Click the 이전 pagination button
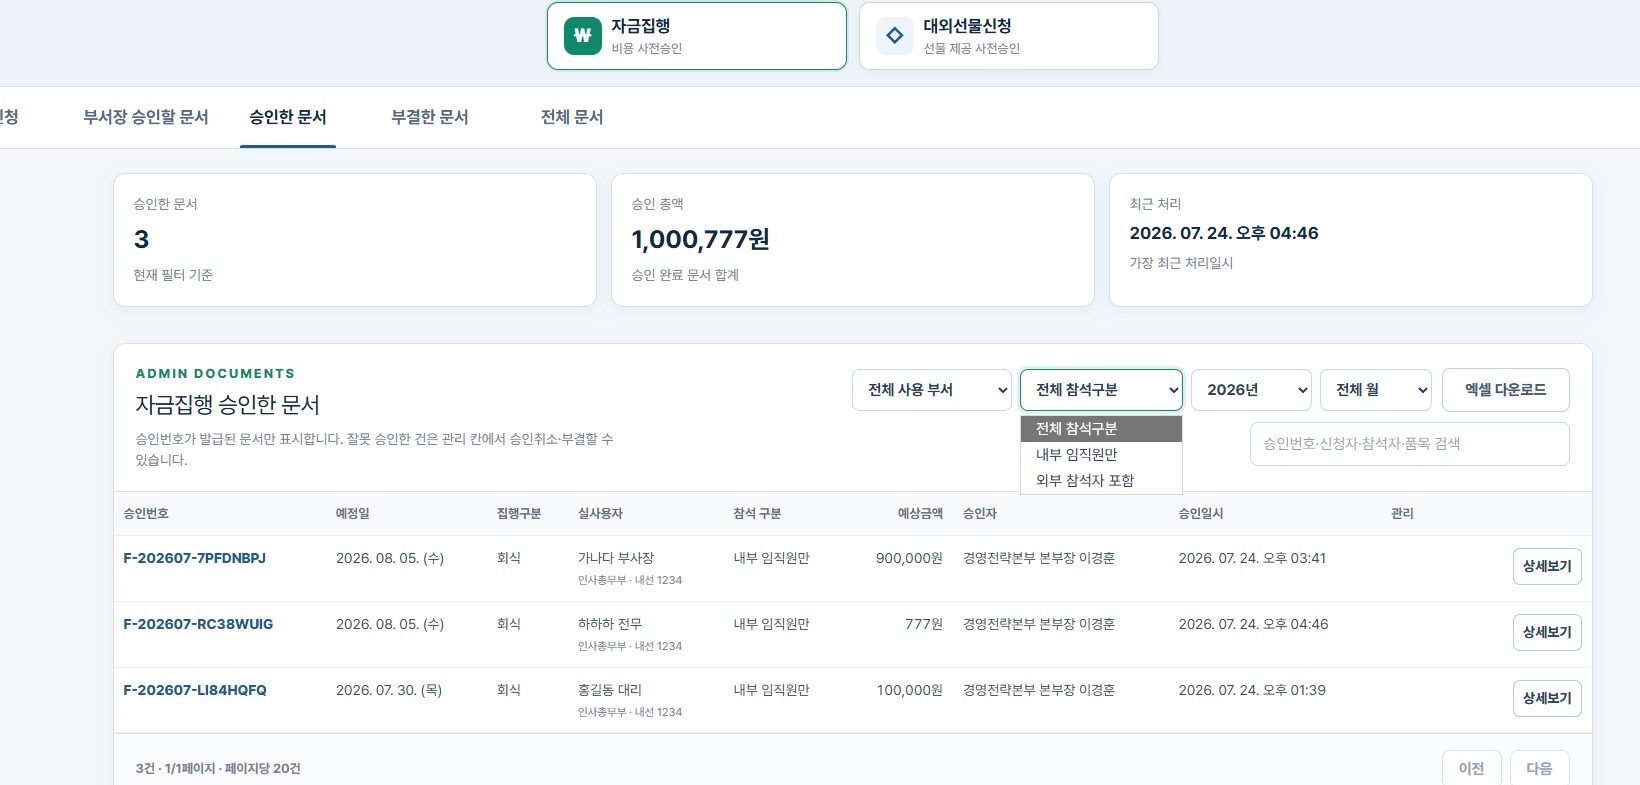Screen dimensions: 1640x785 [1471, 768]
